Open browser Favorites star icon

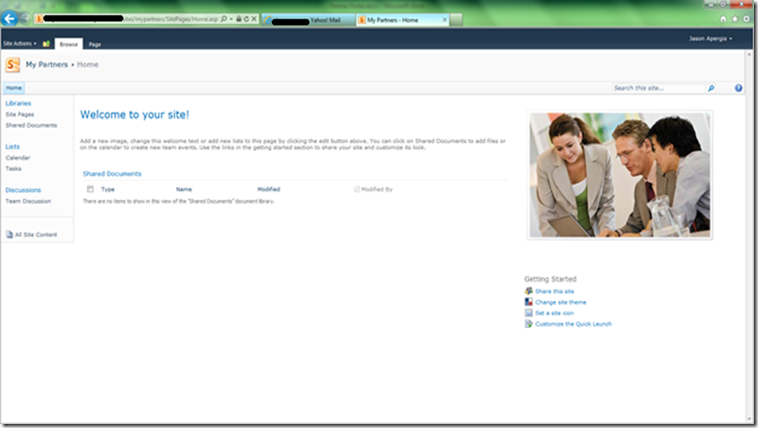click(735, 19)
